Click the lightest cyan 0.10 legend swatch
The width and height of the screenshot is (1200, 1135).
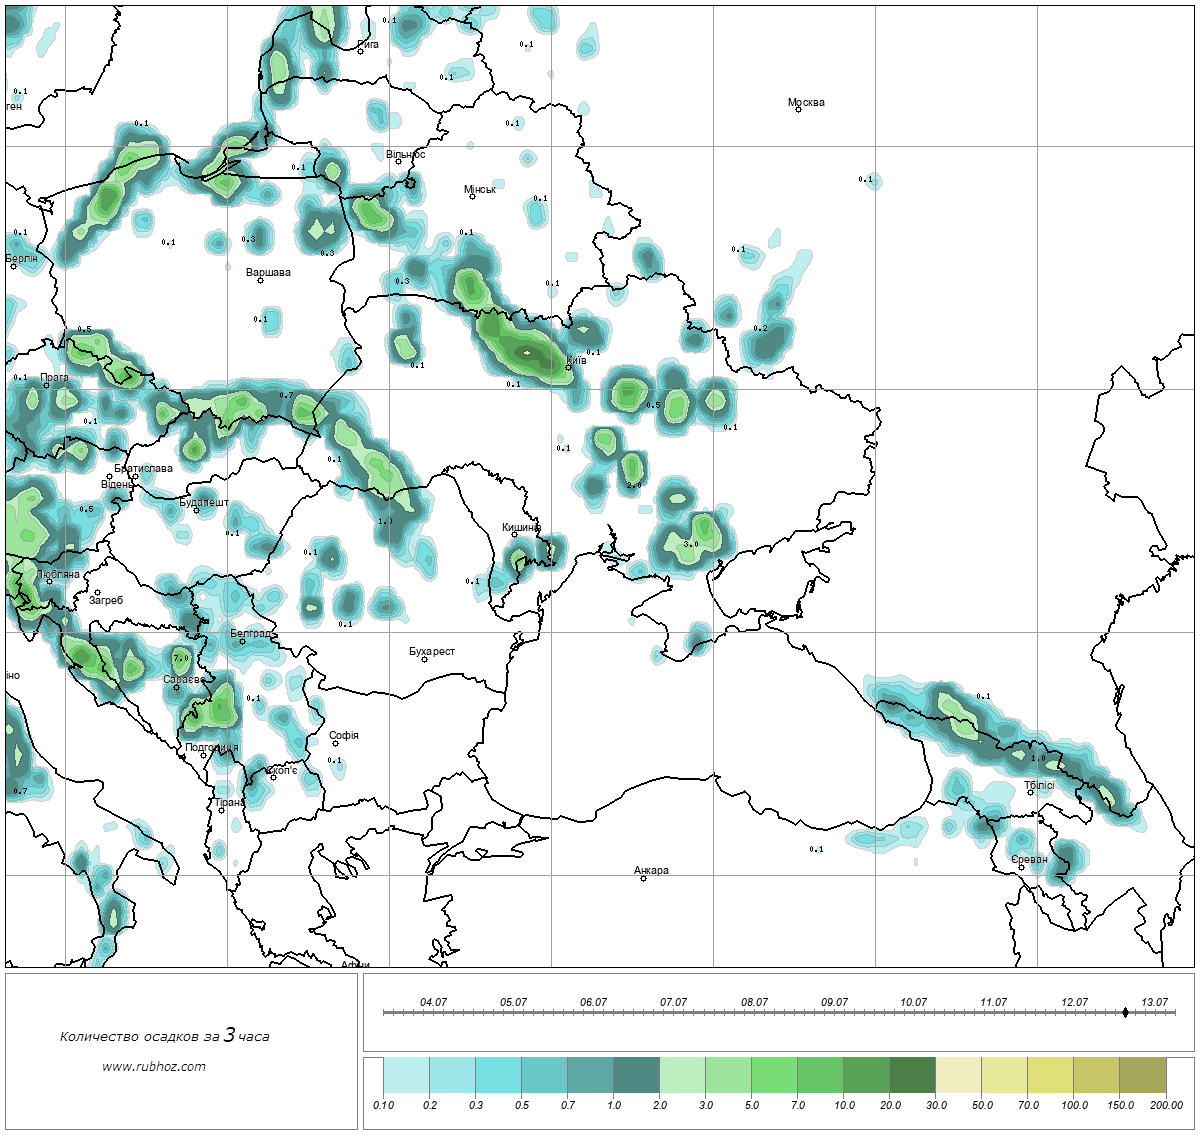pos(406,1077)
